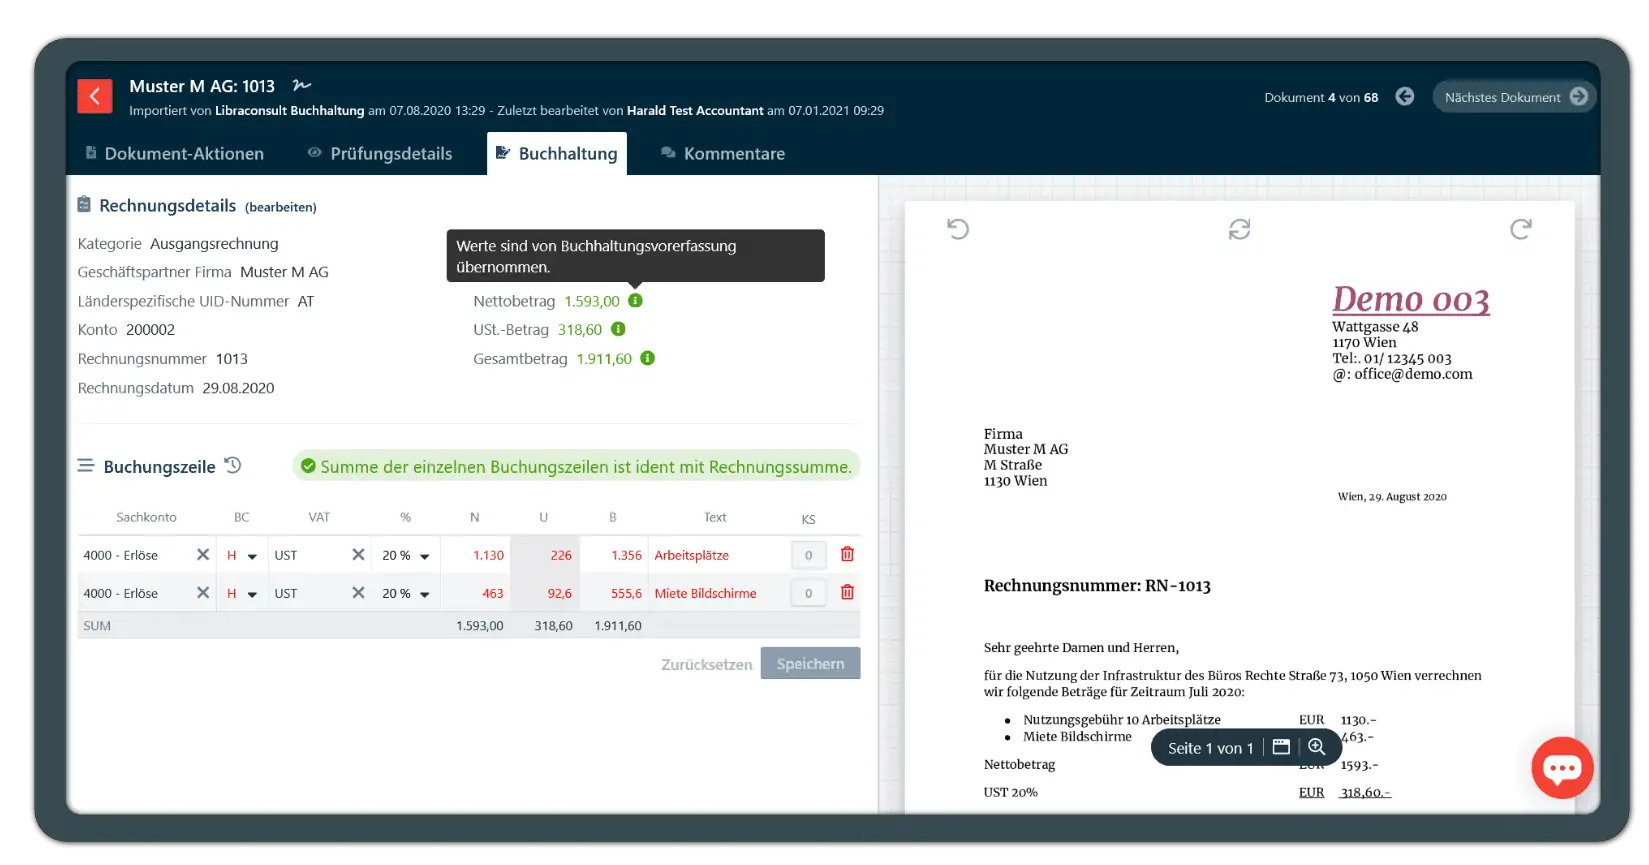The height and width of the screenshot is (865, 1649).
Task: Click the Miete Bildschirme text field
Action: pos(718,593)
